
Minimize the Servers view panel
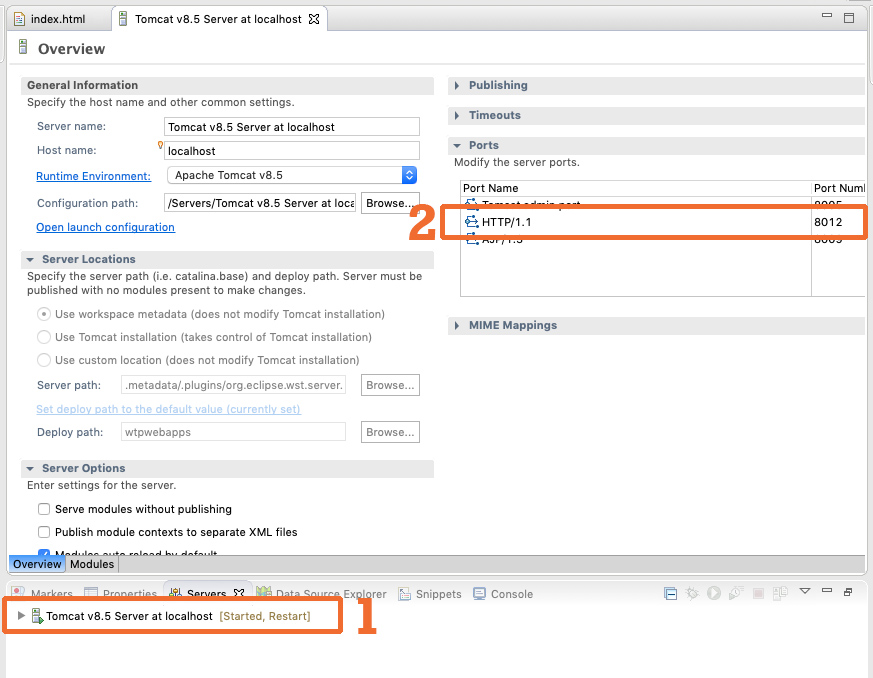[827, 590]
